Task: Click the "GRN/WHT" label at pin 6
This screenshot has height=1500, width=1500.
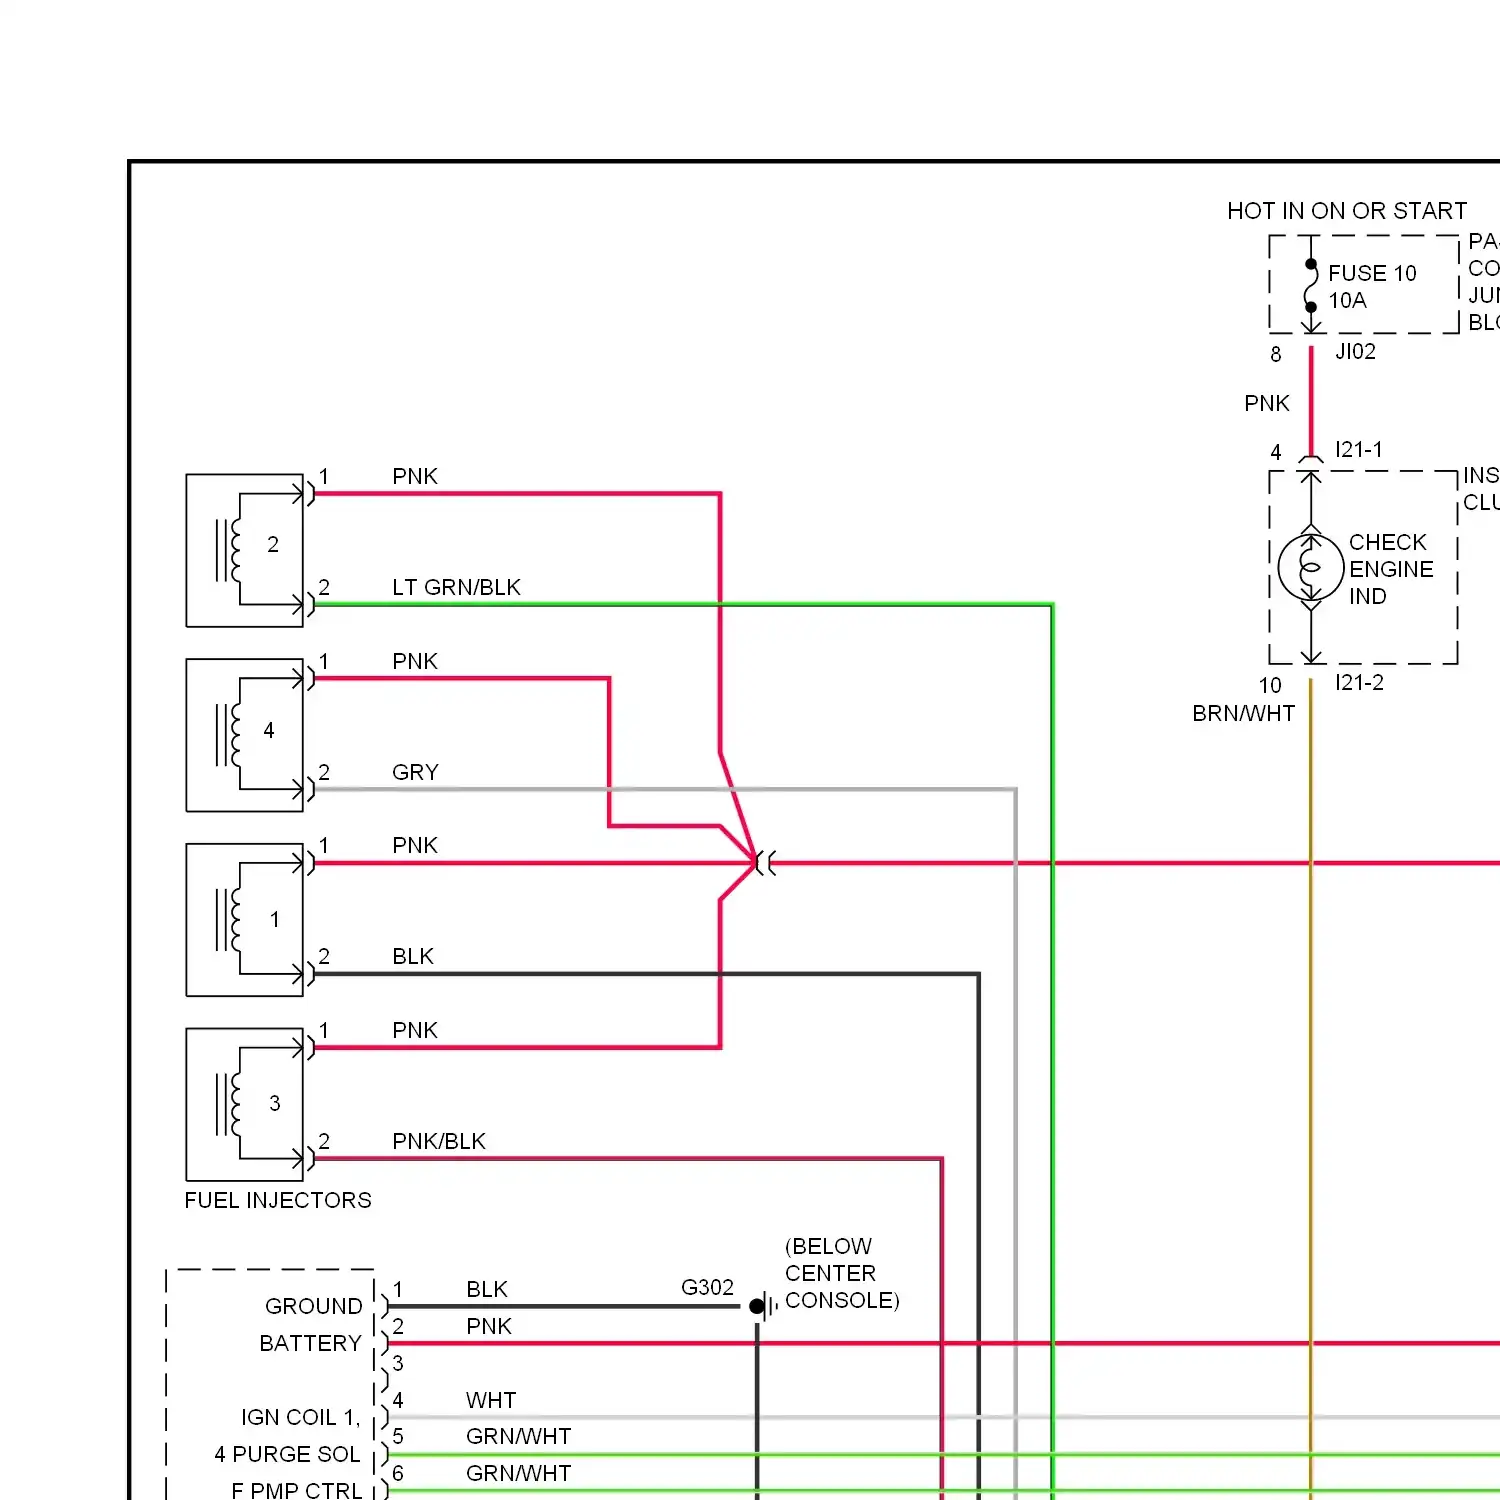Action: [x=518, y=1473]
